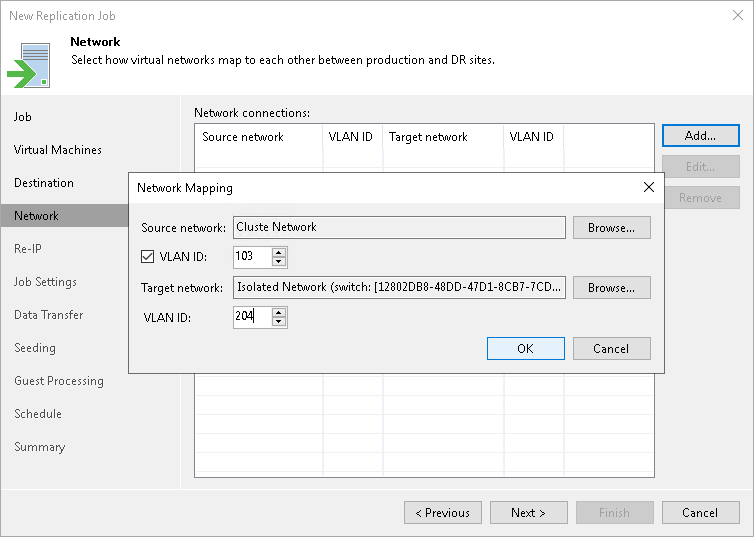The image size is (754, 537).
Task: Click the second VLAN ID column header
Action: coord(531,137)
